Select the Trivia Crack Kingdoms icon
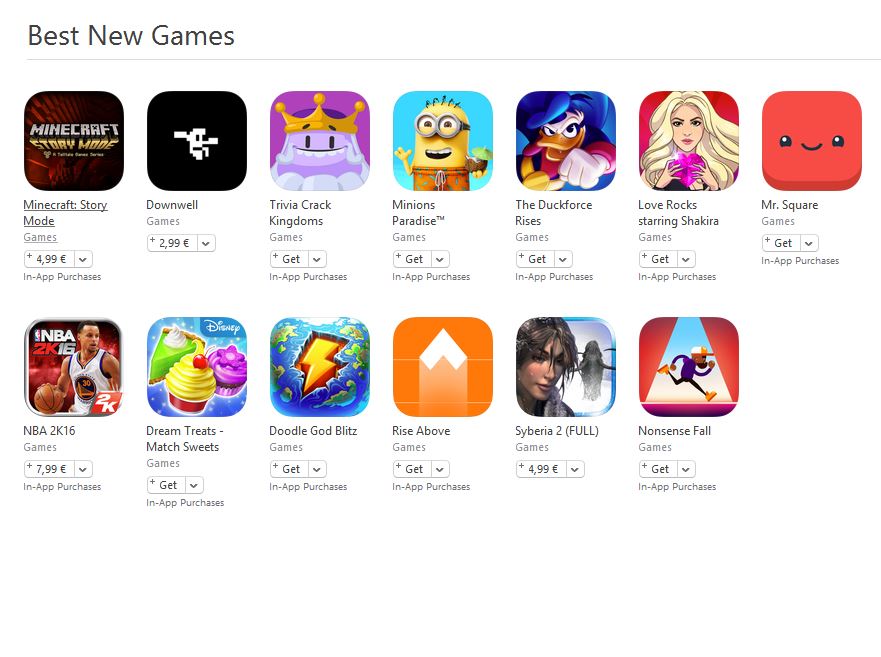The image size is (881, 657). [320, 141]
